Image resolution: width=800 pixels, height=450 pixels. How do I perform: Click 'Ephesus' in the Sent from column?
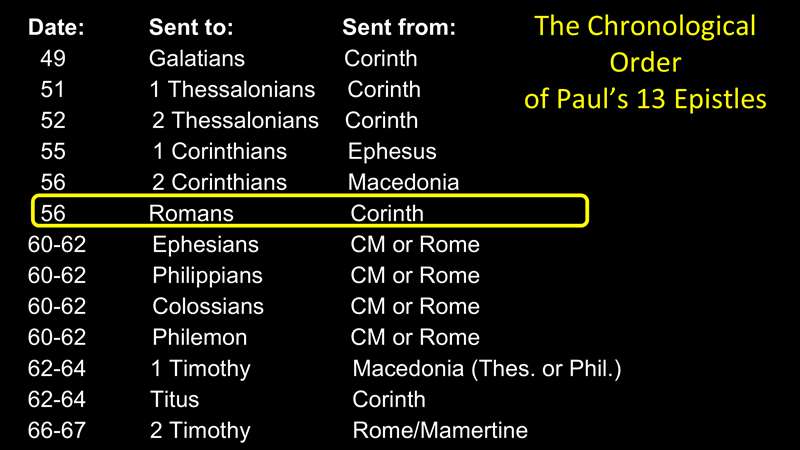coord(392,152)
